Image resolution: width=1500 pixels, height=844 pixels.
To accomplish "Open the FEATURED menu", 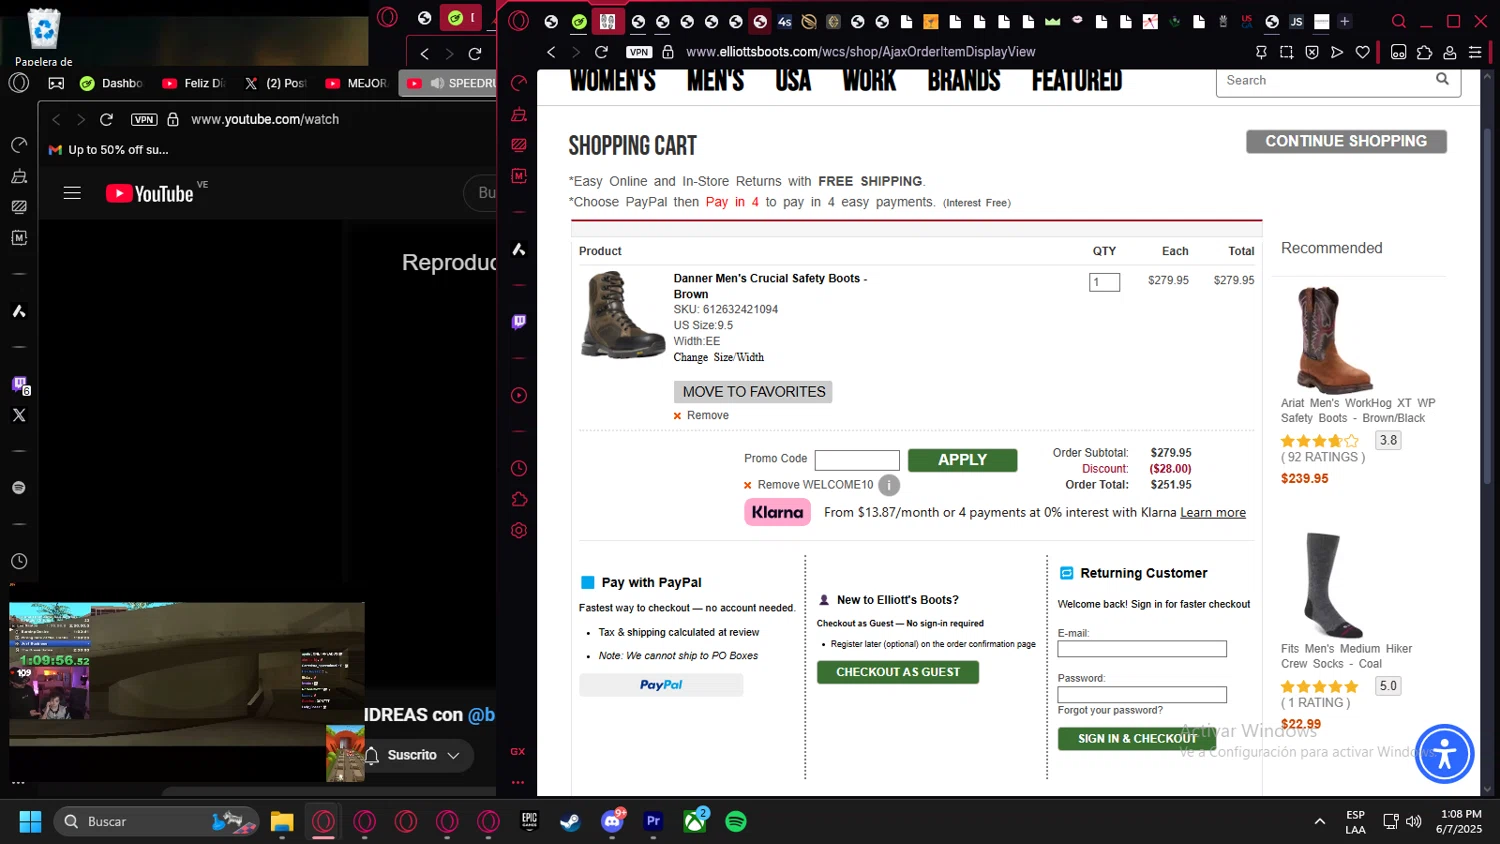I will [1077, 80].
